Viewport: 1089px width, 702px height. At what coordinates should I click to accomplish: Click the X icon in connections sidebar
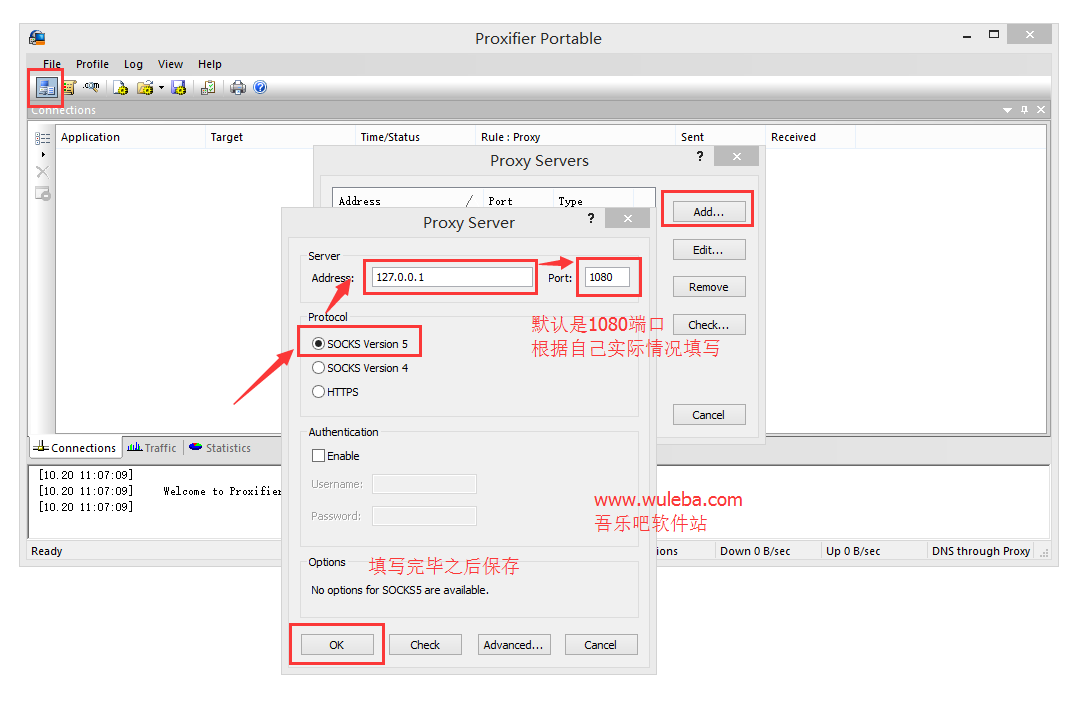coord(42,172)
